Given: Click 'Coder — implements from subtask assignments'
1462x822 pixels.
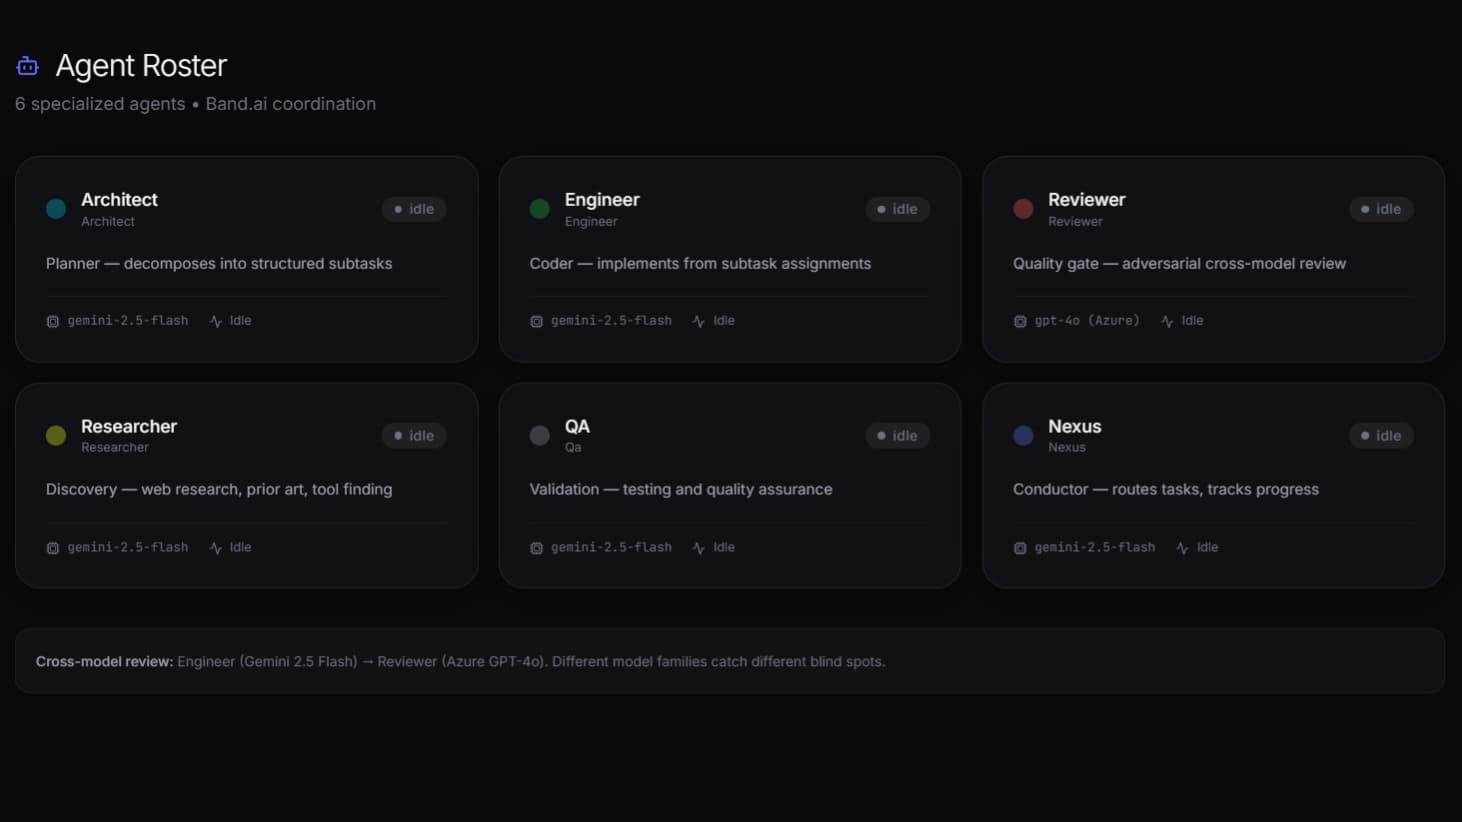Looking at the screenshot, I should (x=700, y=264).
